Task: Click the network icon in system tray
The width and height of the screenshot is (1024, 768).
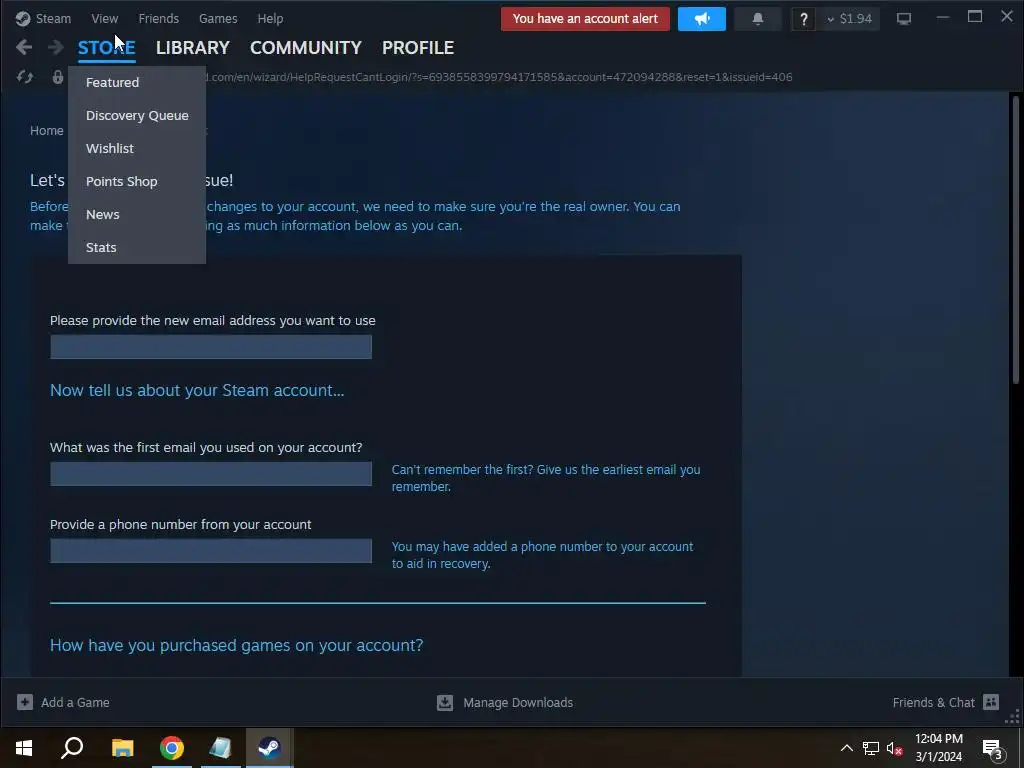Action: point(871,748)
